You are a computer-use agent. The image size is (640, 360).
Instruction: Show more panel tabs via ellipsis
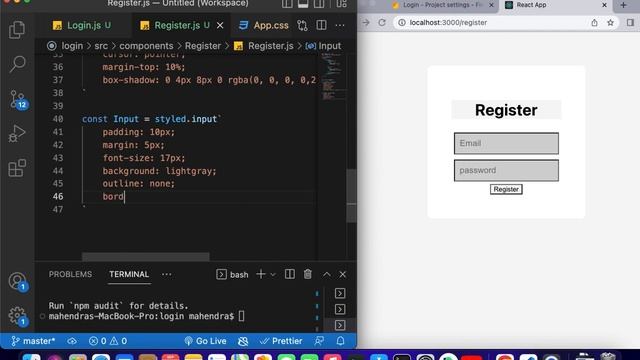pyautogui.click(x=167, y=274)
